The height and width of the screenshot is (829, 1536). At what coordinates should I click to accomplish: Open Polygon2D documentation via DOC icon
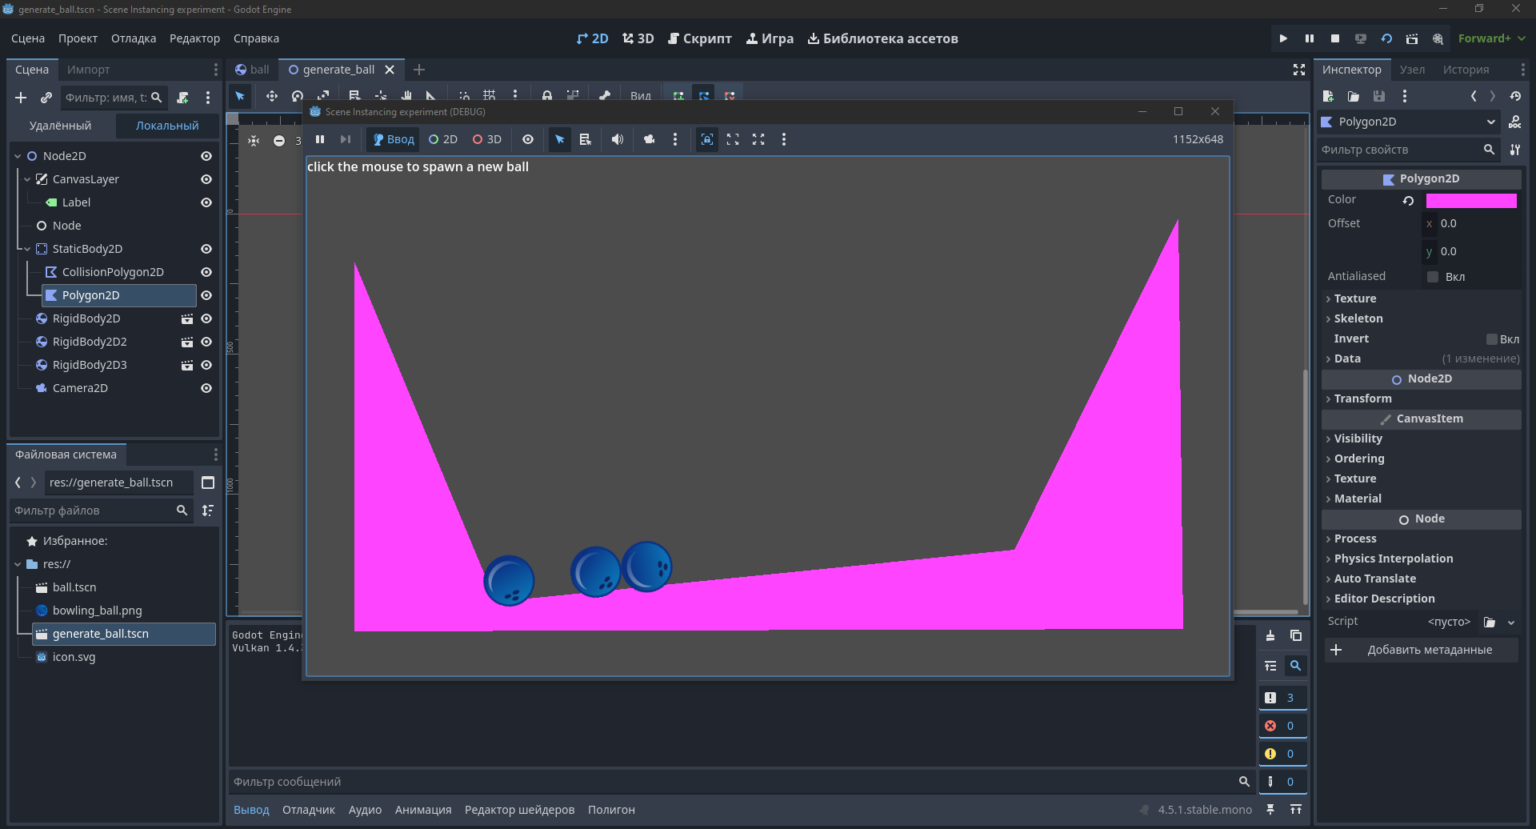pyautogui.click(x=1515, y=122)
